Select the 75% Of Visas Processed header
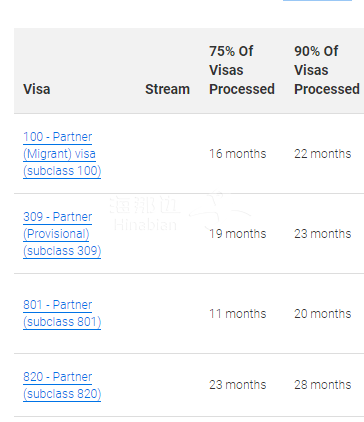Screen dimensions: 364x422 (x=242, y=70)
